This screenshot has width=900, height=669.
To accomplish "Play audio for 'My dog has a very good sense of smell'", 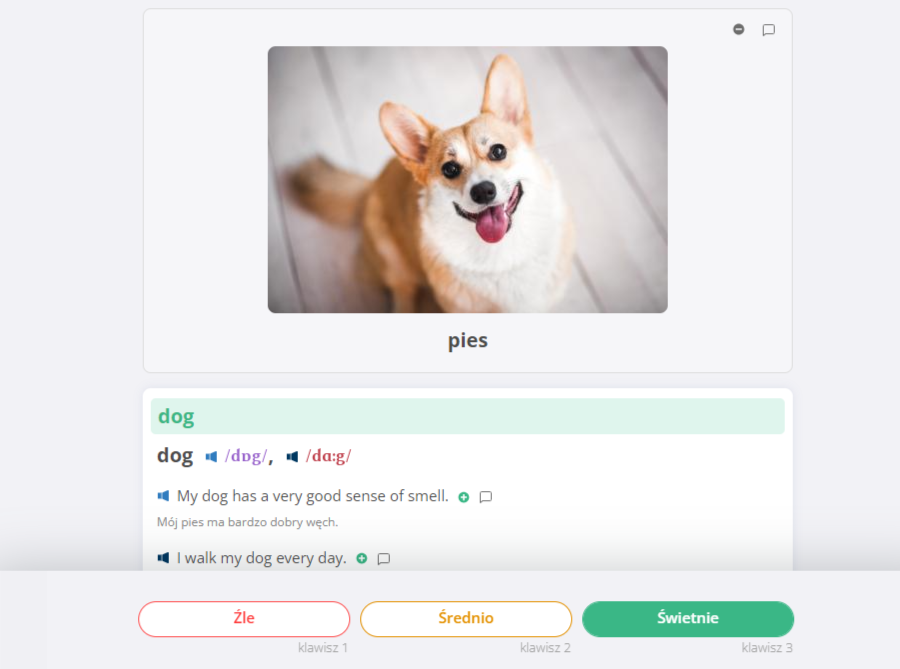I will pos(164,496).
